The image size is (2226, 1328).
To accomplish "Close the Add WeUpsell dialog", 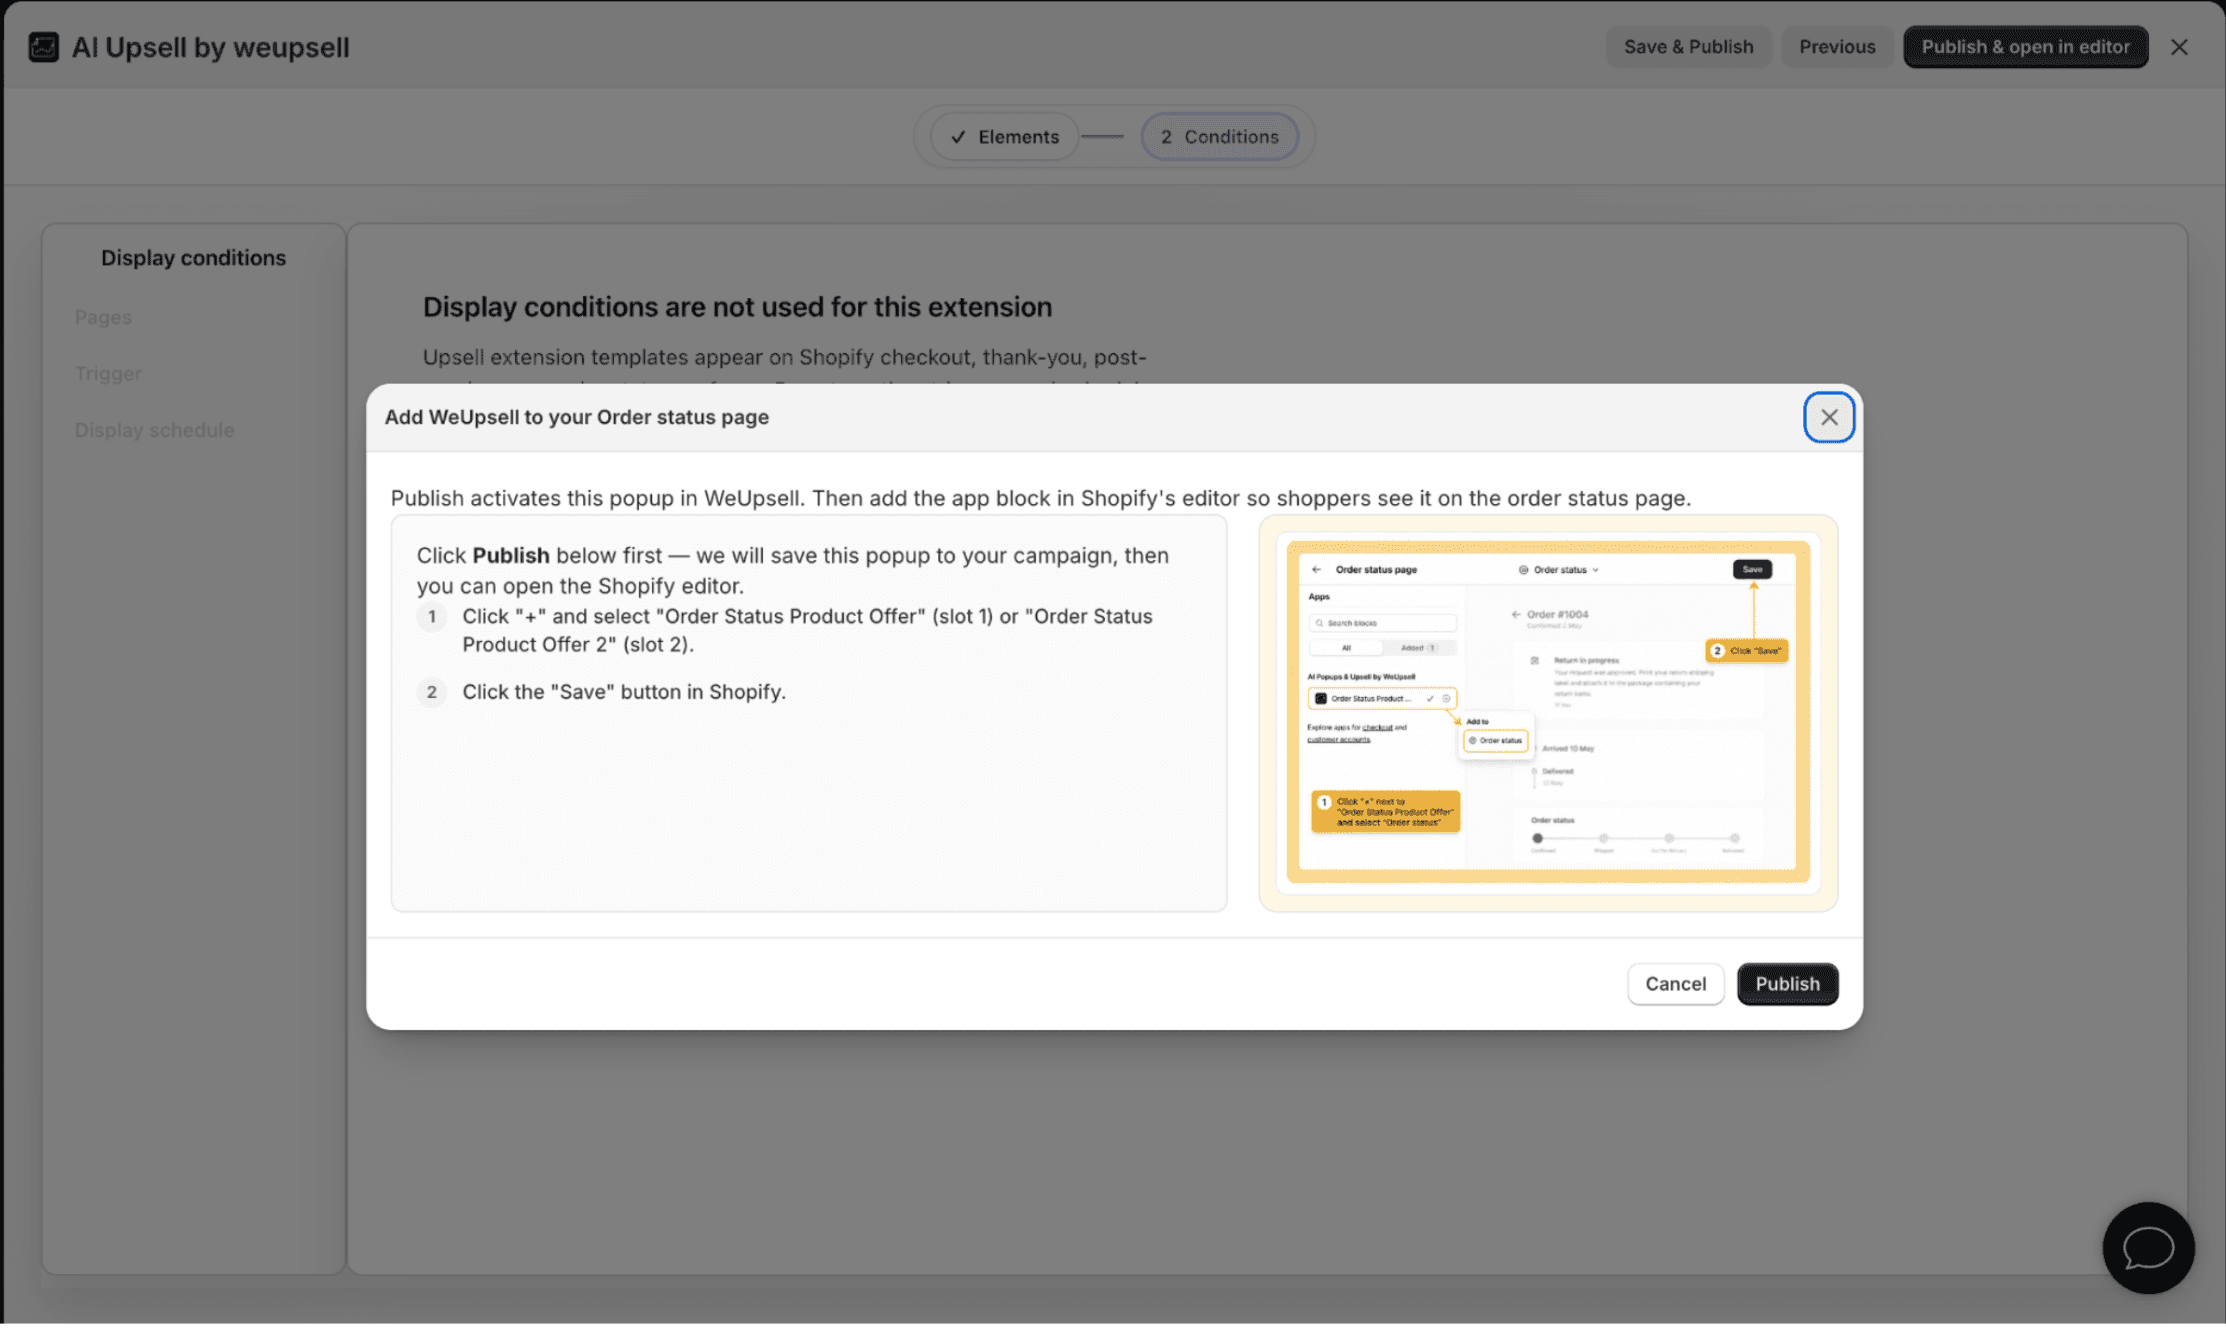I will click(x=1829, y=417).
